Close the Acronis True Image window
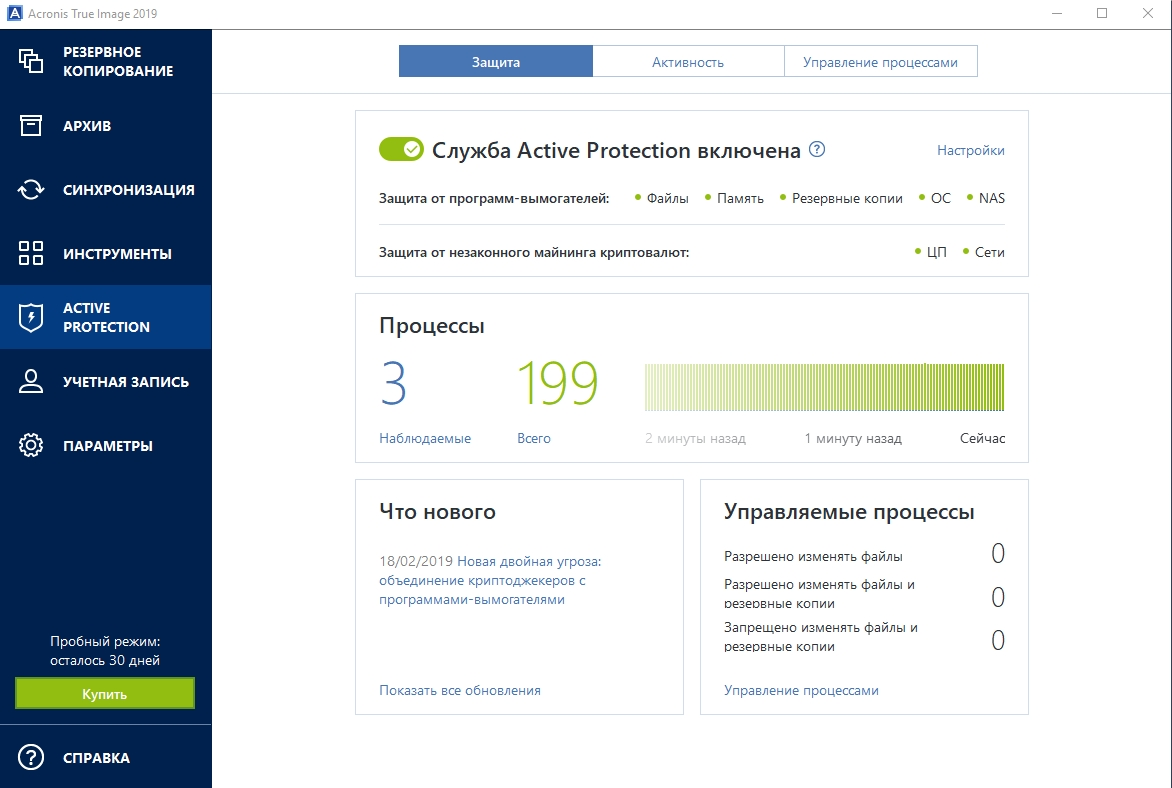 (x=1148, y=13)
